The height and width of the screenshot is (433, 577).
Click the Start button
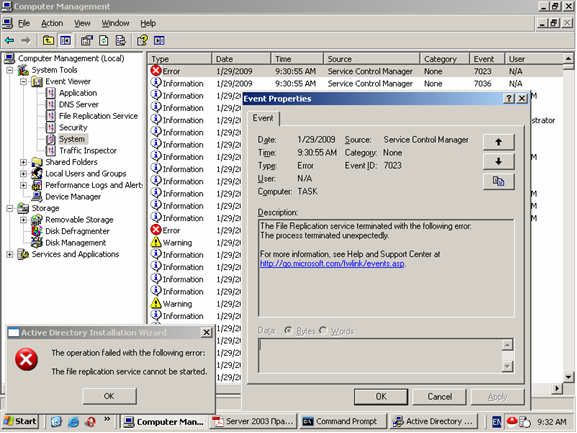(x=20, y=422)
